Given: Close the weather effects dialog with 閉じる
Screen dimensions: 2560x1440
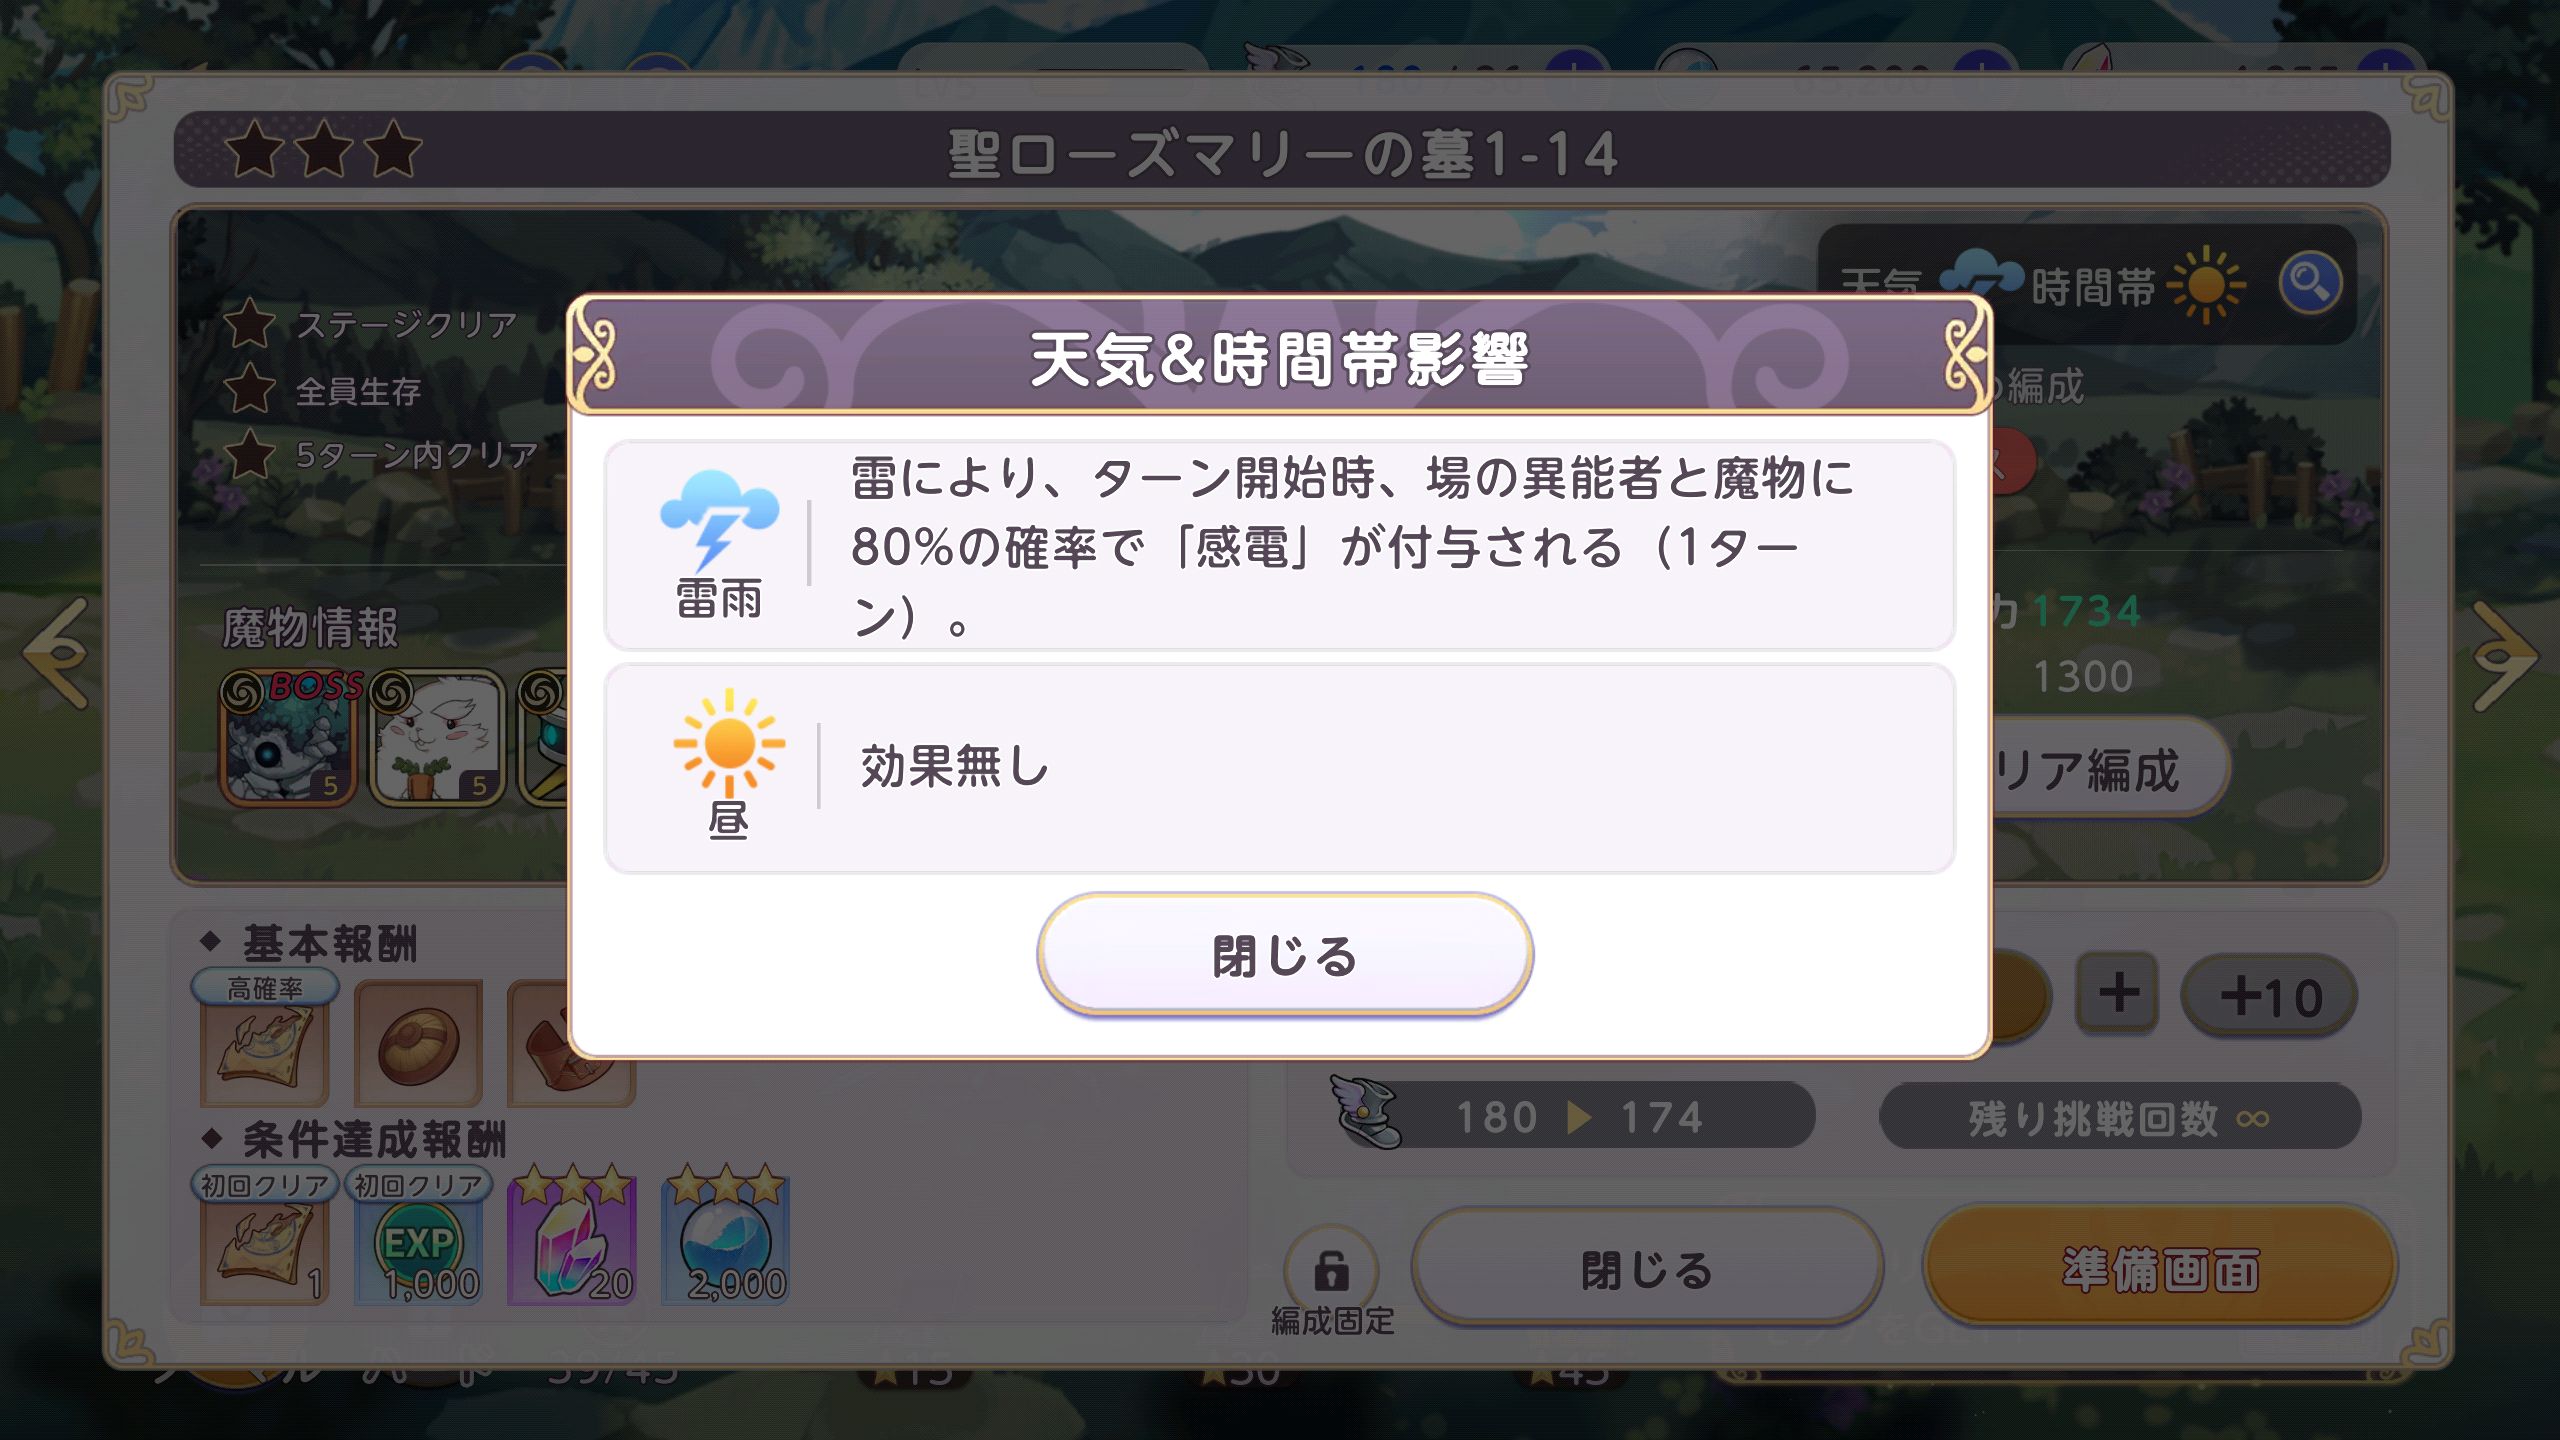Looking at the screenshot, I should pos(1285,955).
